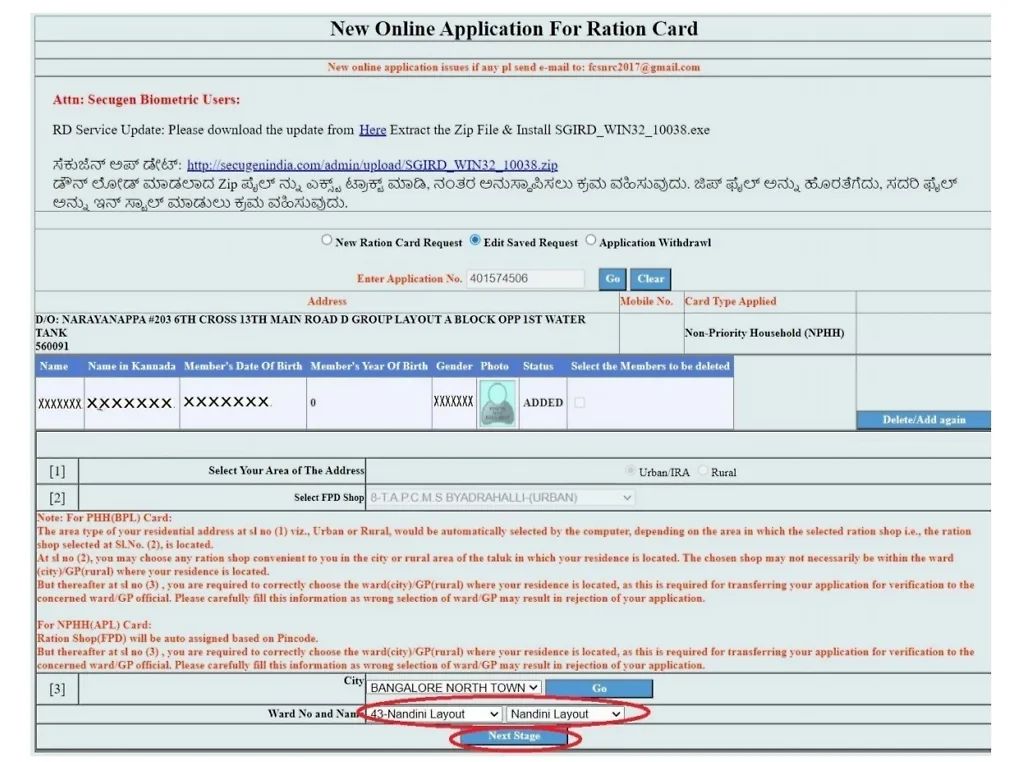Click the Delete/Add again button
1024x762 pixels.
click(x=923, y=420)
